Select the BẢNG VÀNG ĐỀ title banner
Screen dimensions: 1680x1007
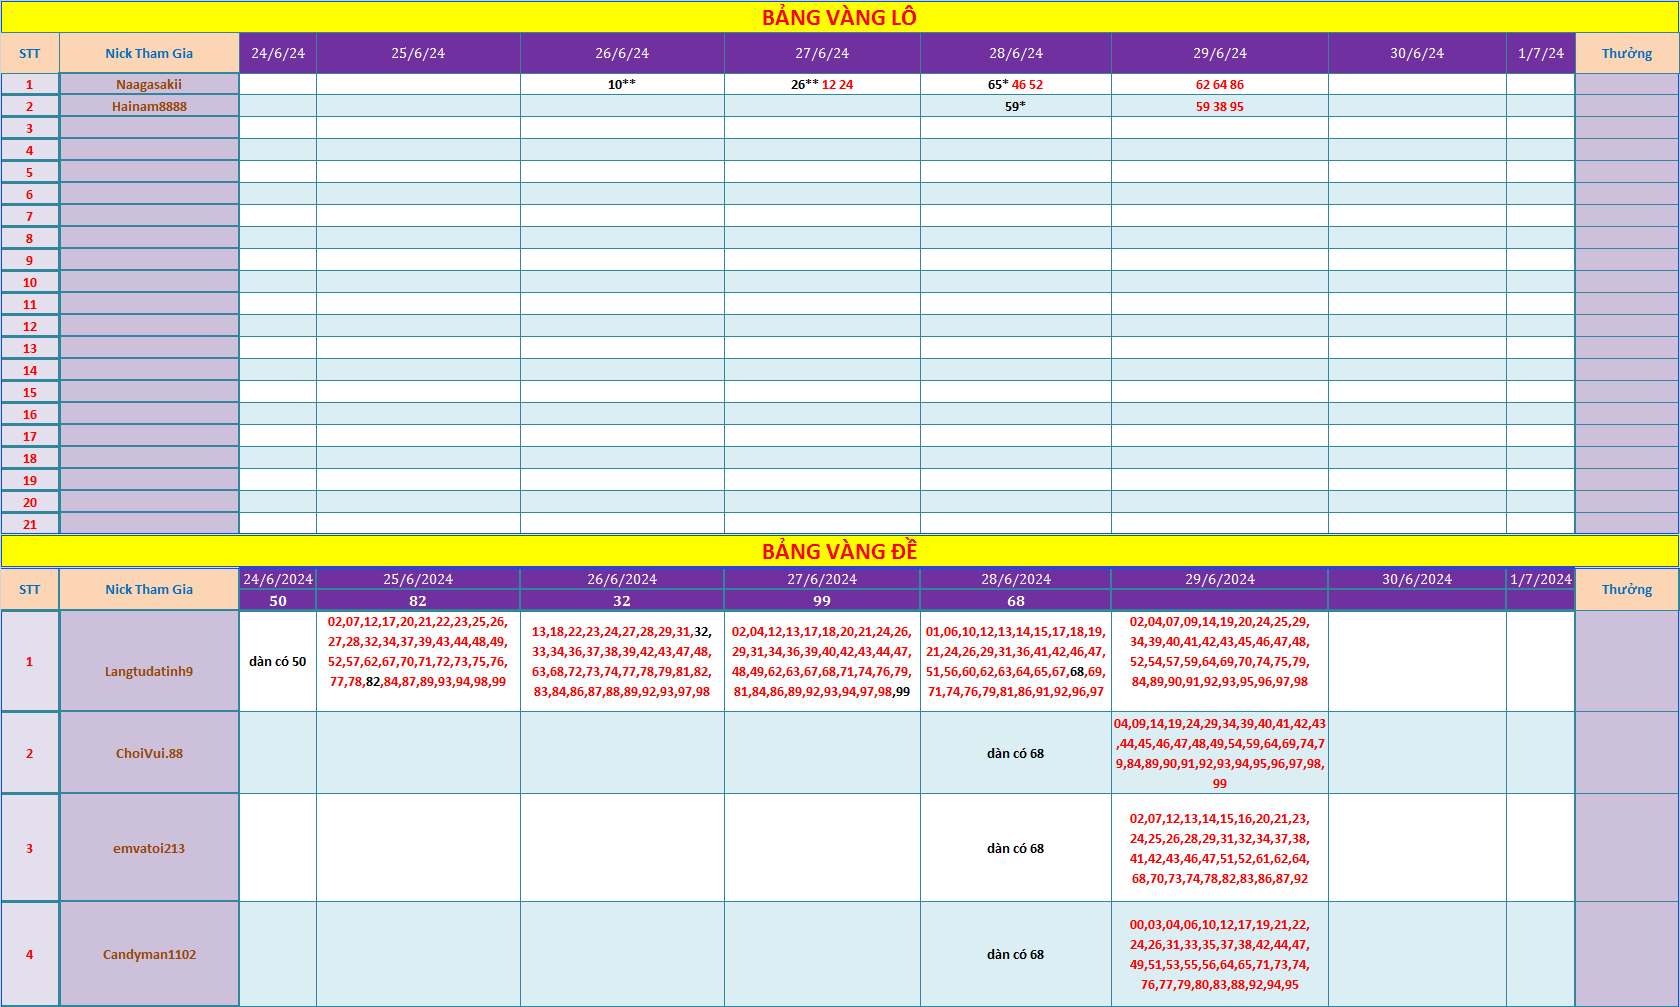(839, 551)
